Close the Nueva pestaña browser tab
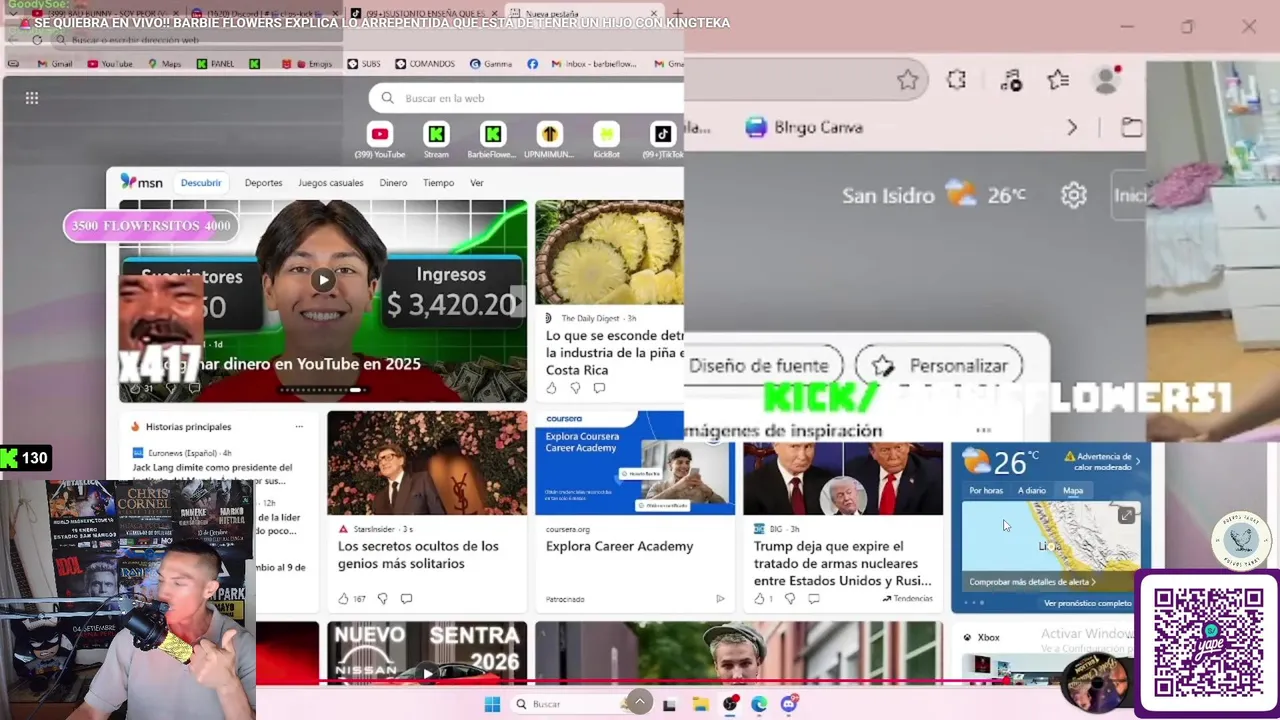The width and height of the screenshot is (1280, 720). click(653, 13)
